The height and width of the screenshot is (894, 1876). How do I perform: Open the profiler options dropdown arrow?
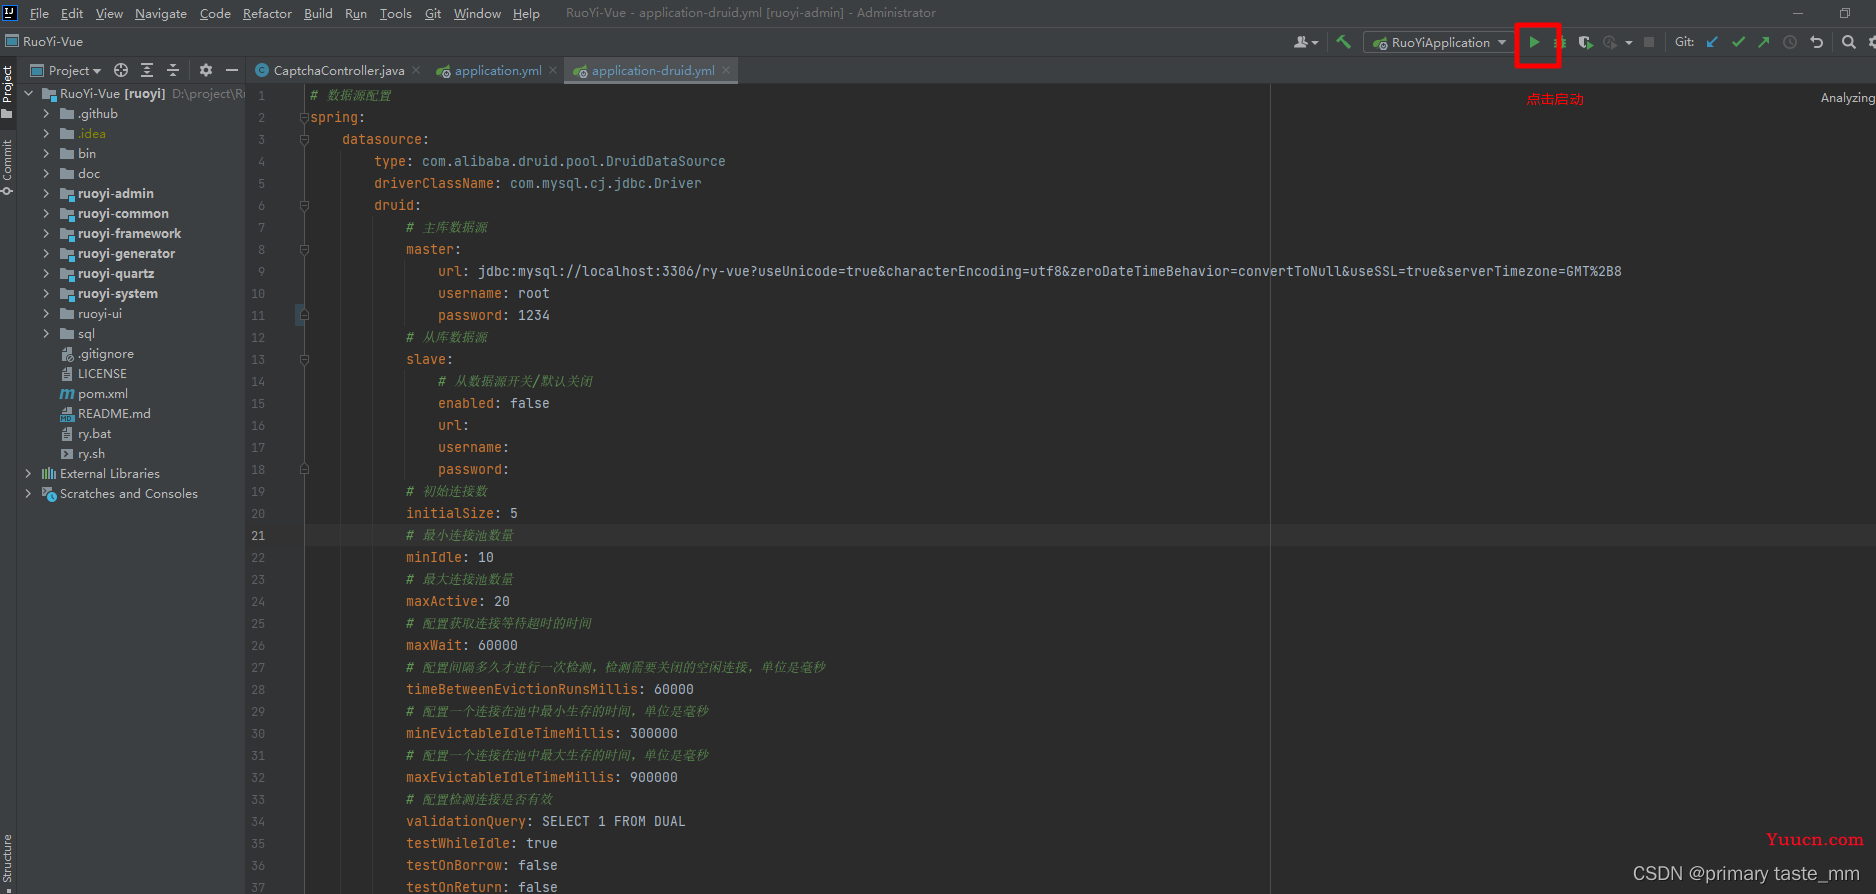[1629, 42]
